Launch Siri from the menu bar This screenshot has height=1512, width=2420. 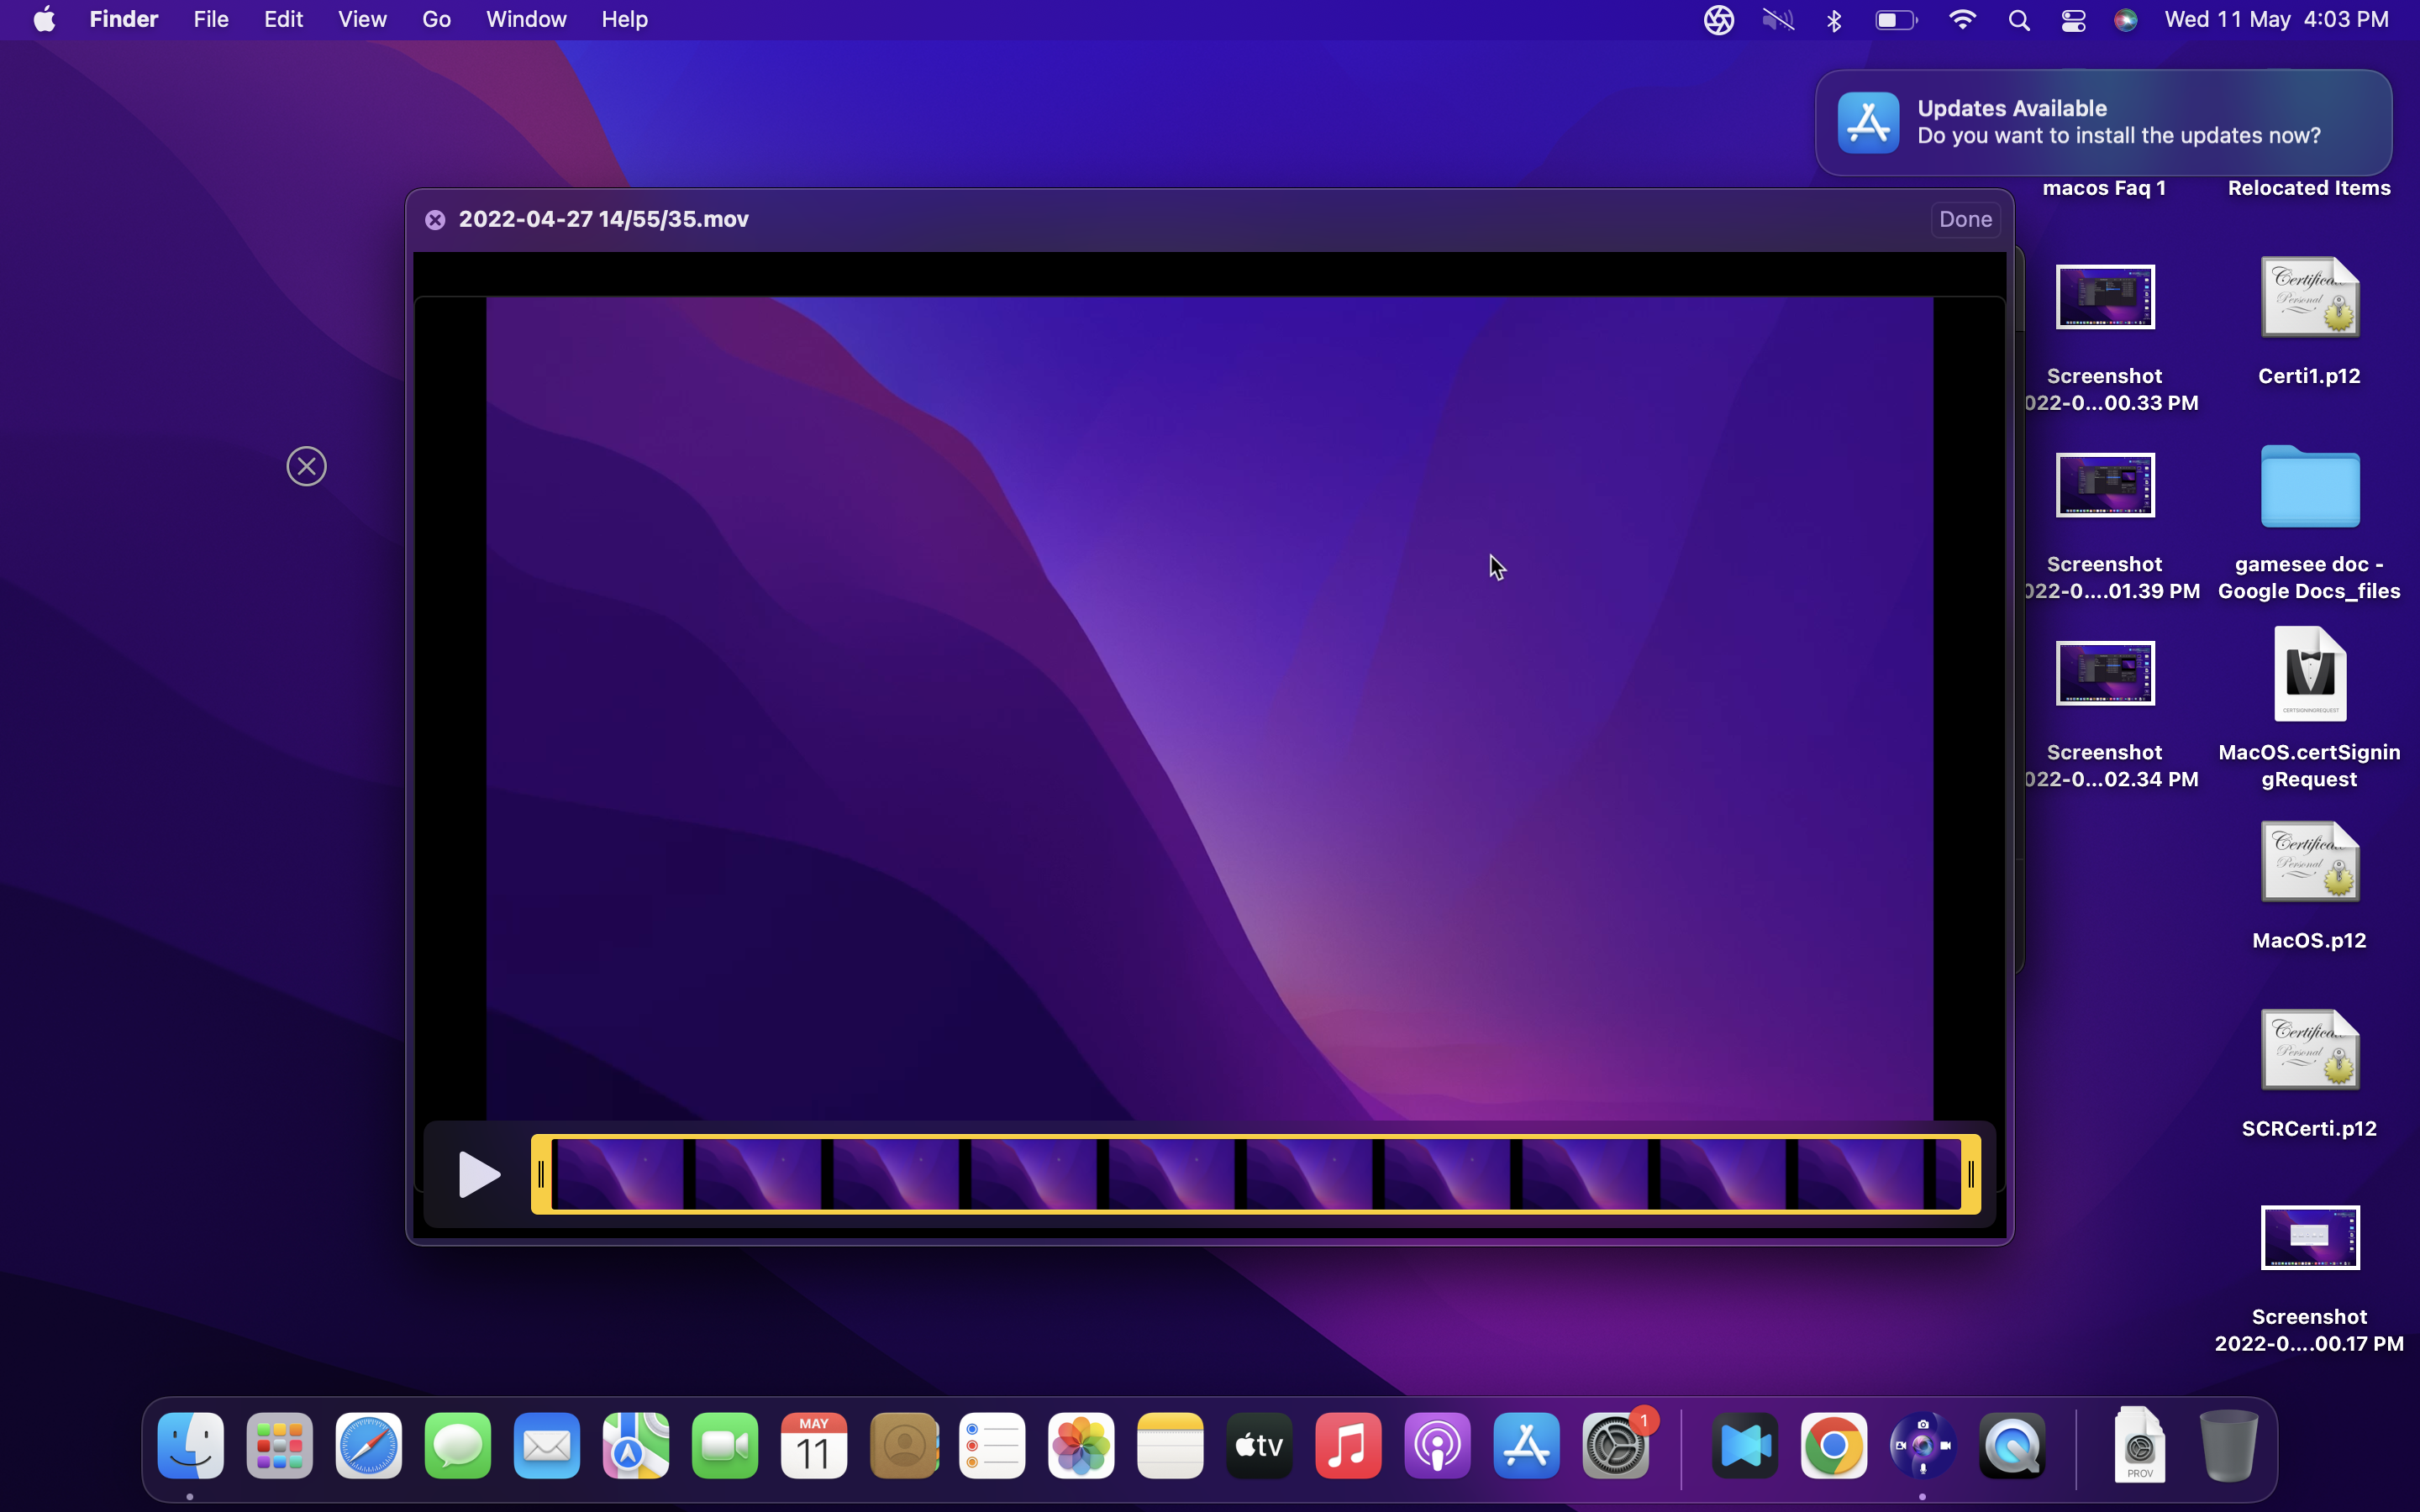pos(2126,20)
